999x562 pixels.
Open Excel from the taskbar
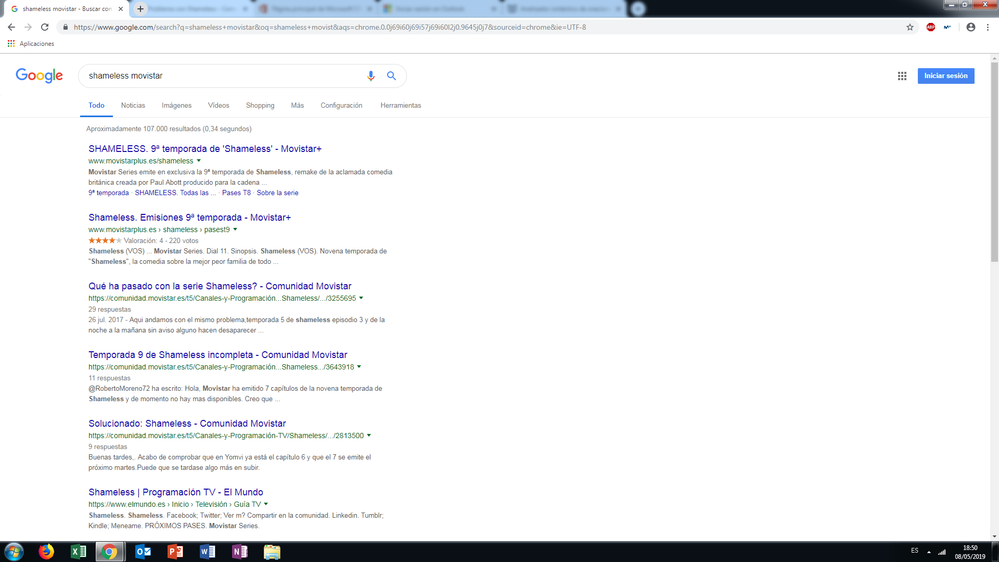point(78,551)
